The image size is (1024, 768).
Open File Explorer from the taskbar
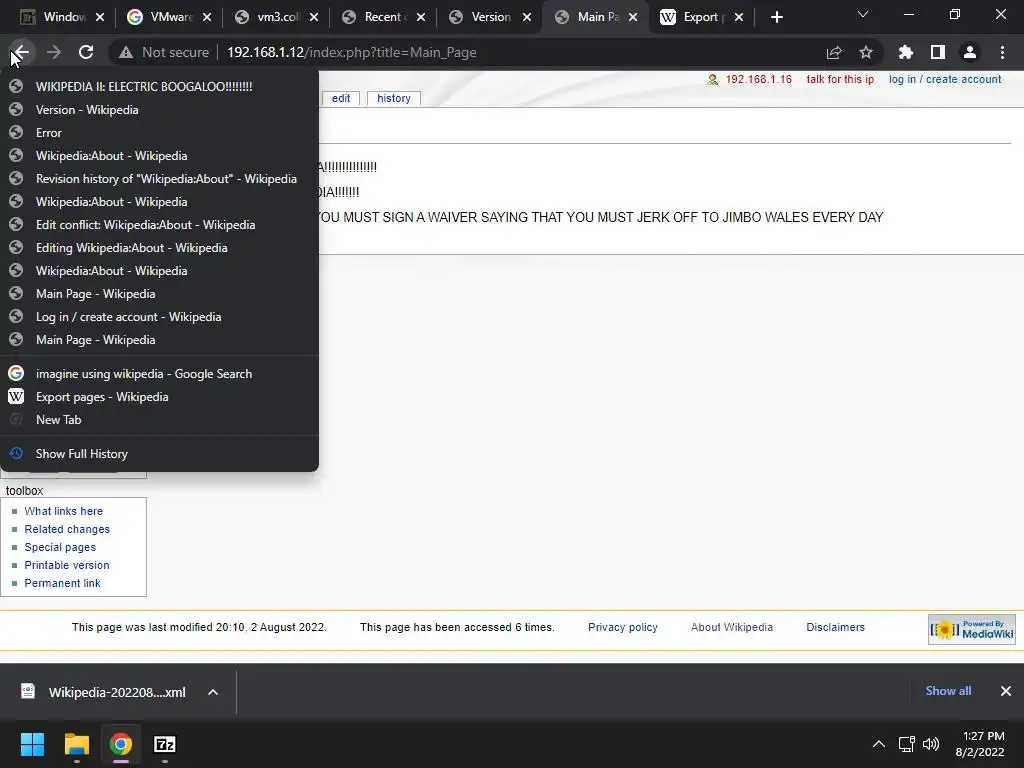(x=76, y=744)
